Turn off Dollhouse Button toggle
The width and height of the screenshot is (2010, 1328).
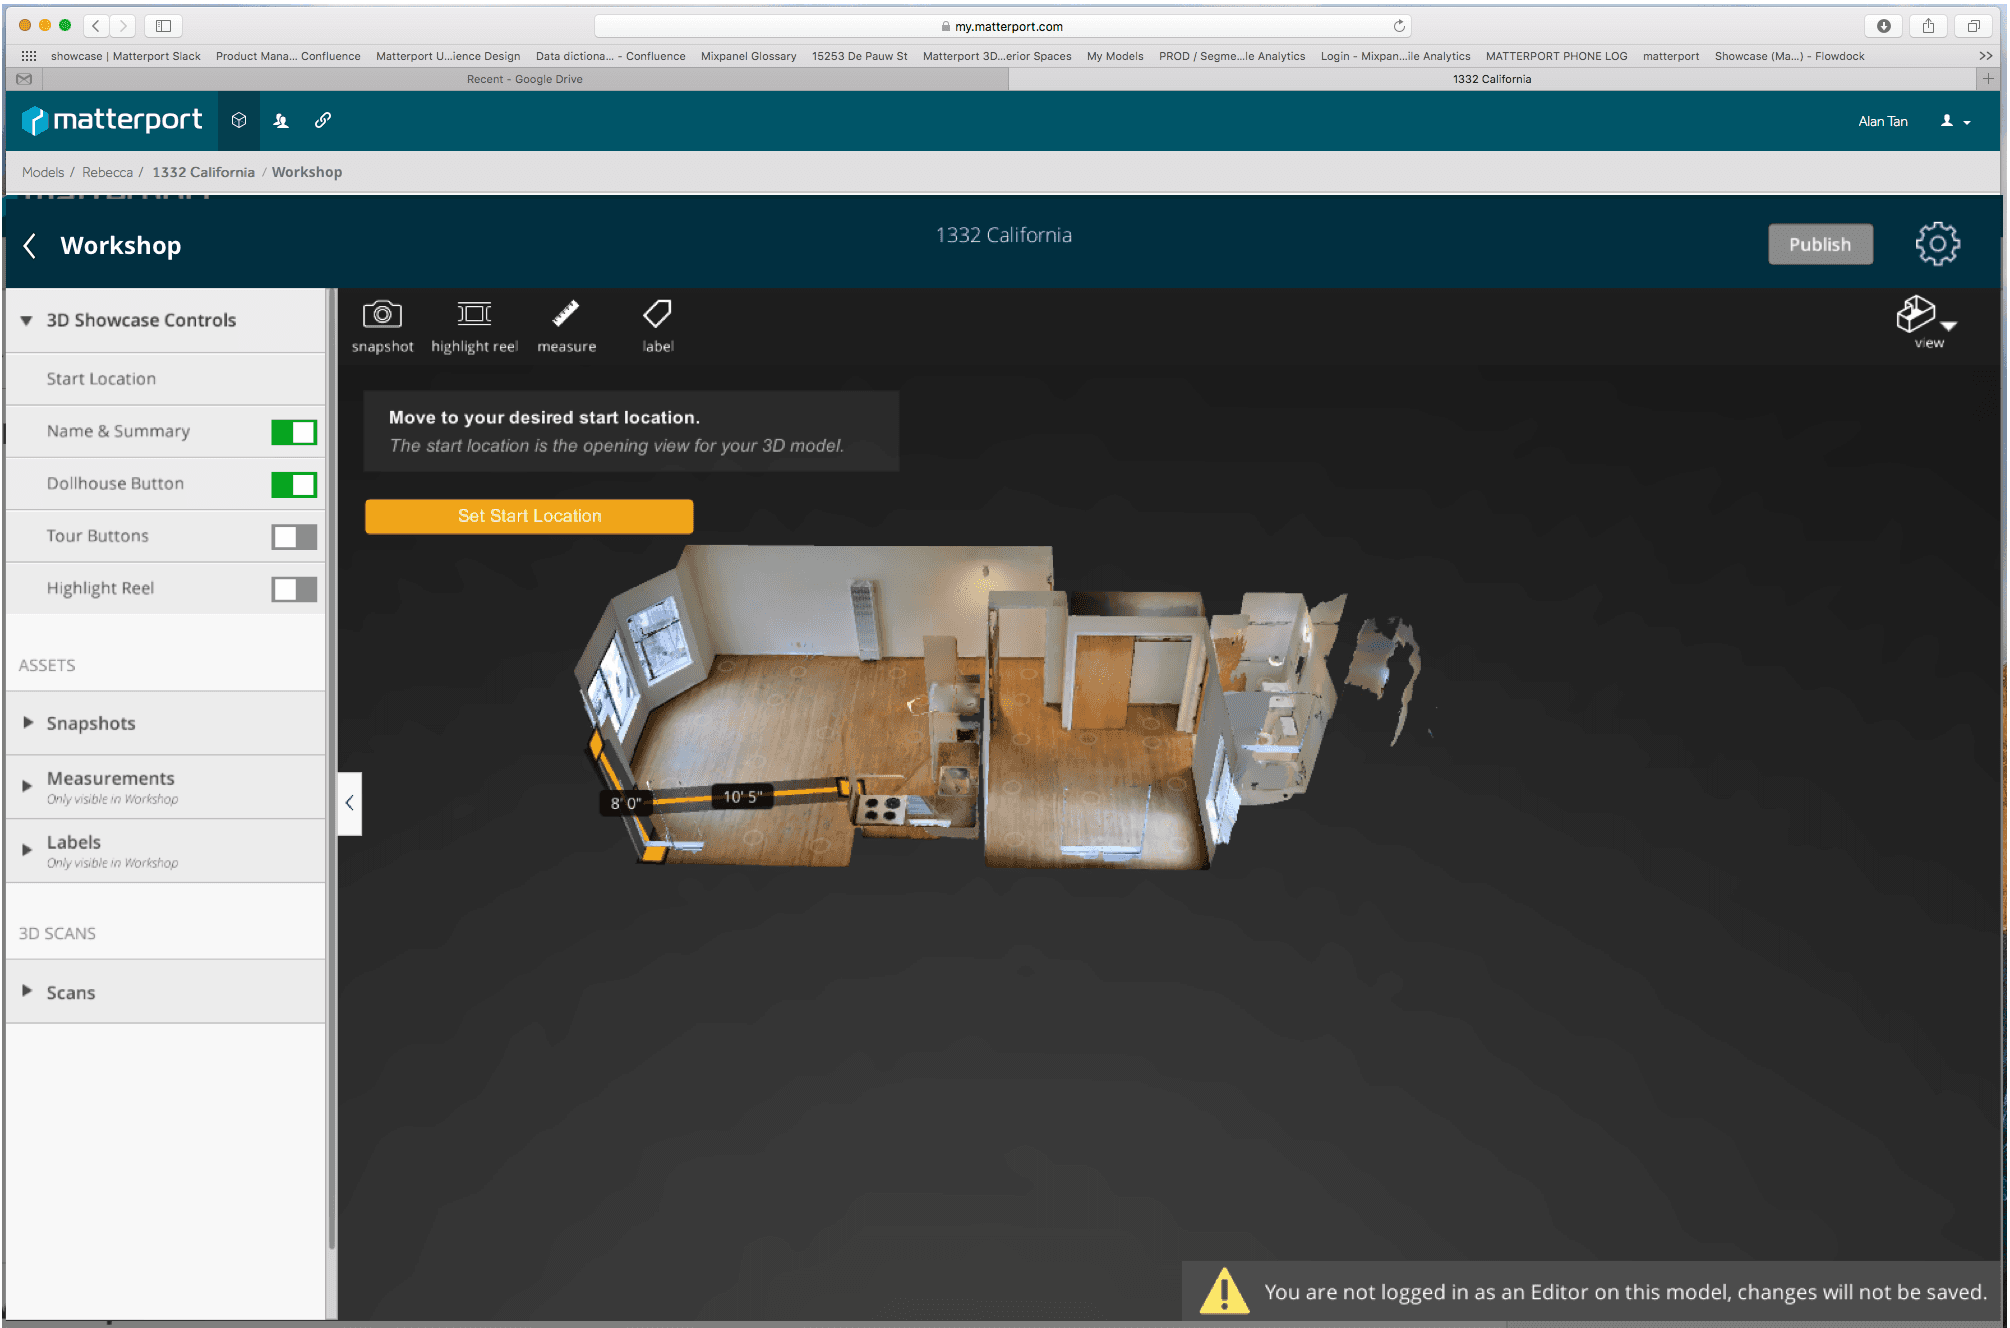click(294, 484)
